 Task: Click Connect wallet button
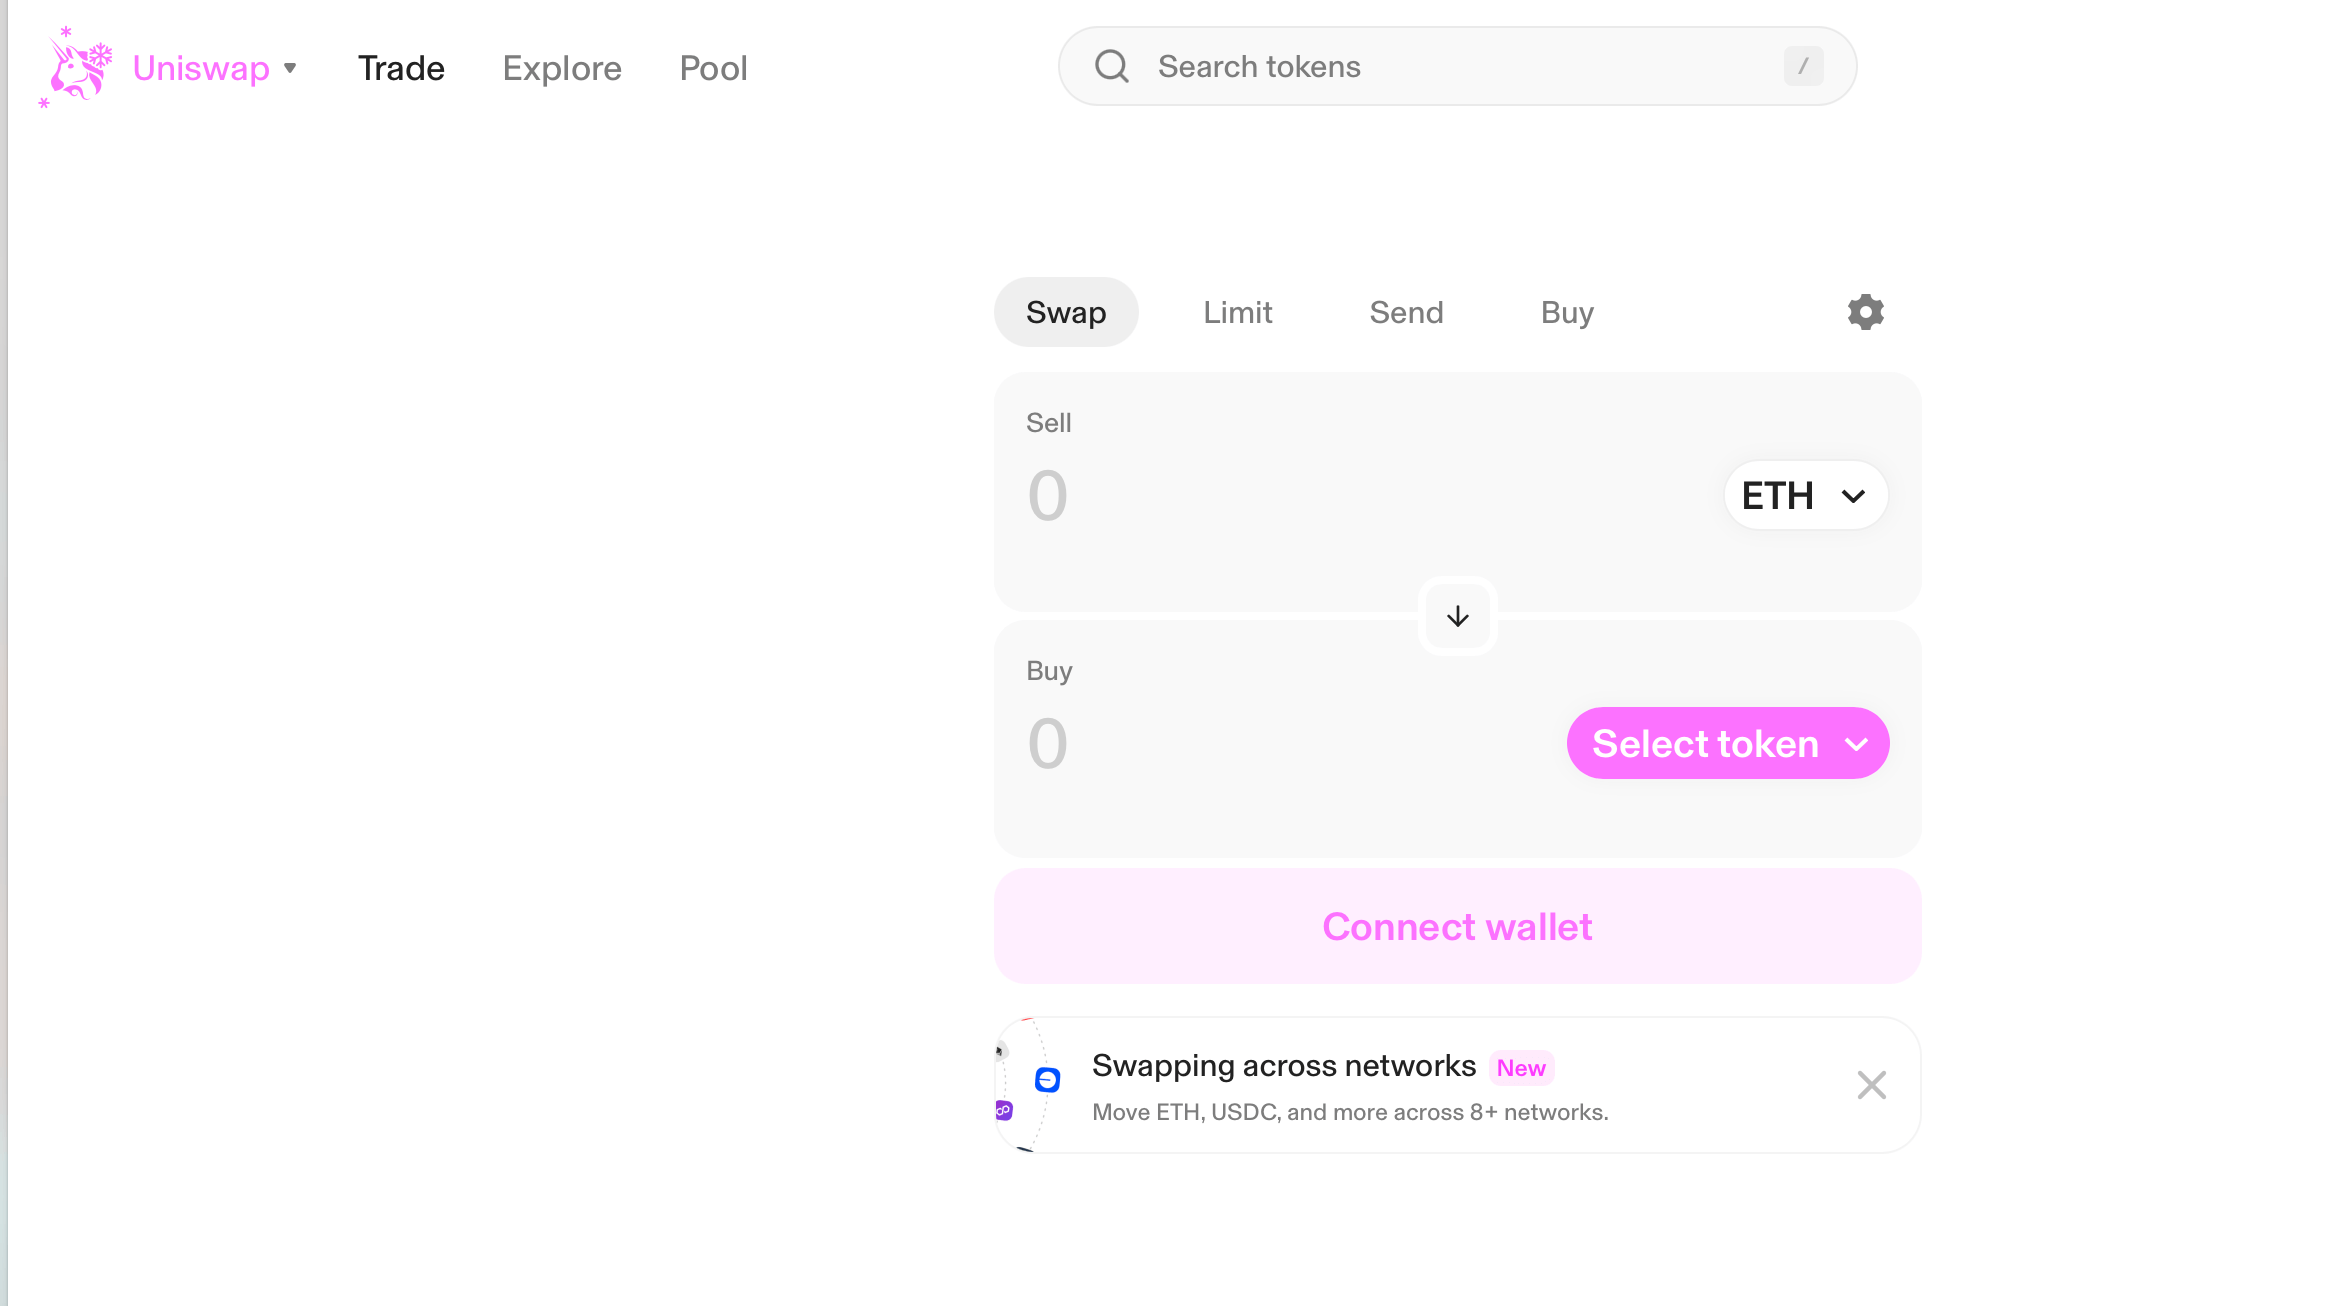coord(1457,927)
